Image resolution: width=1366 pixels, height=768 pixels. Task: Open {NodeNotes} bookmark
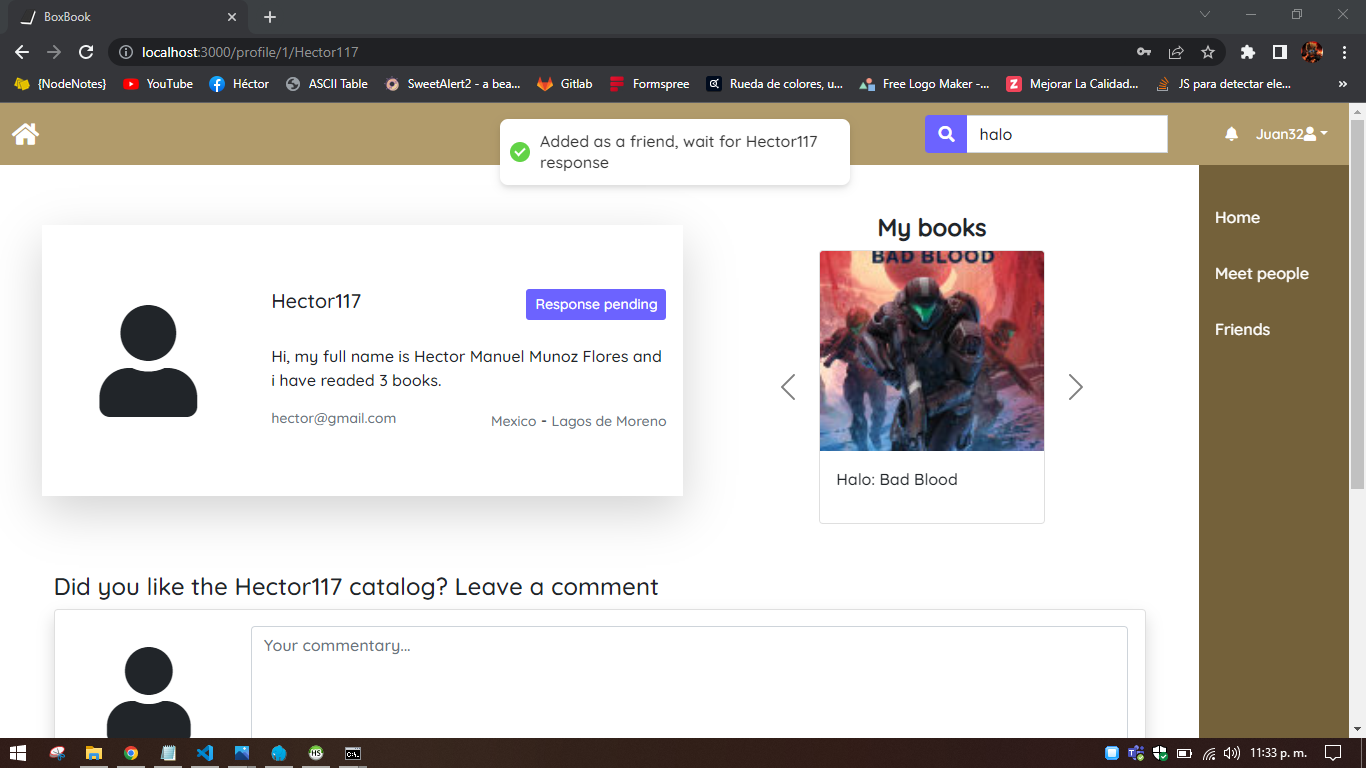click(60, 84)
